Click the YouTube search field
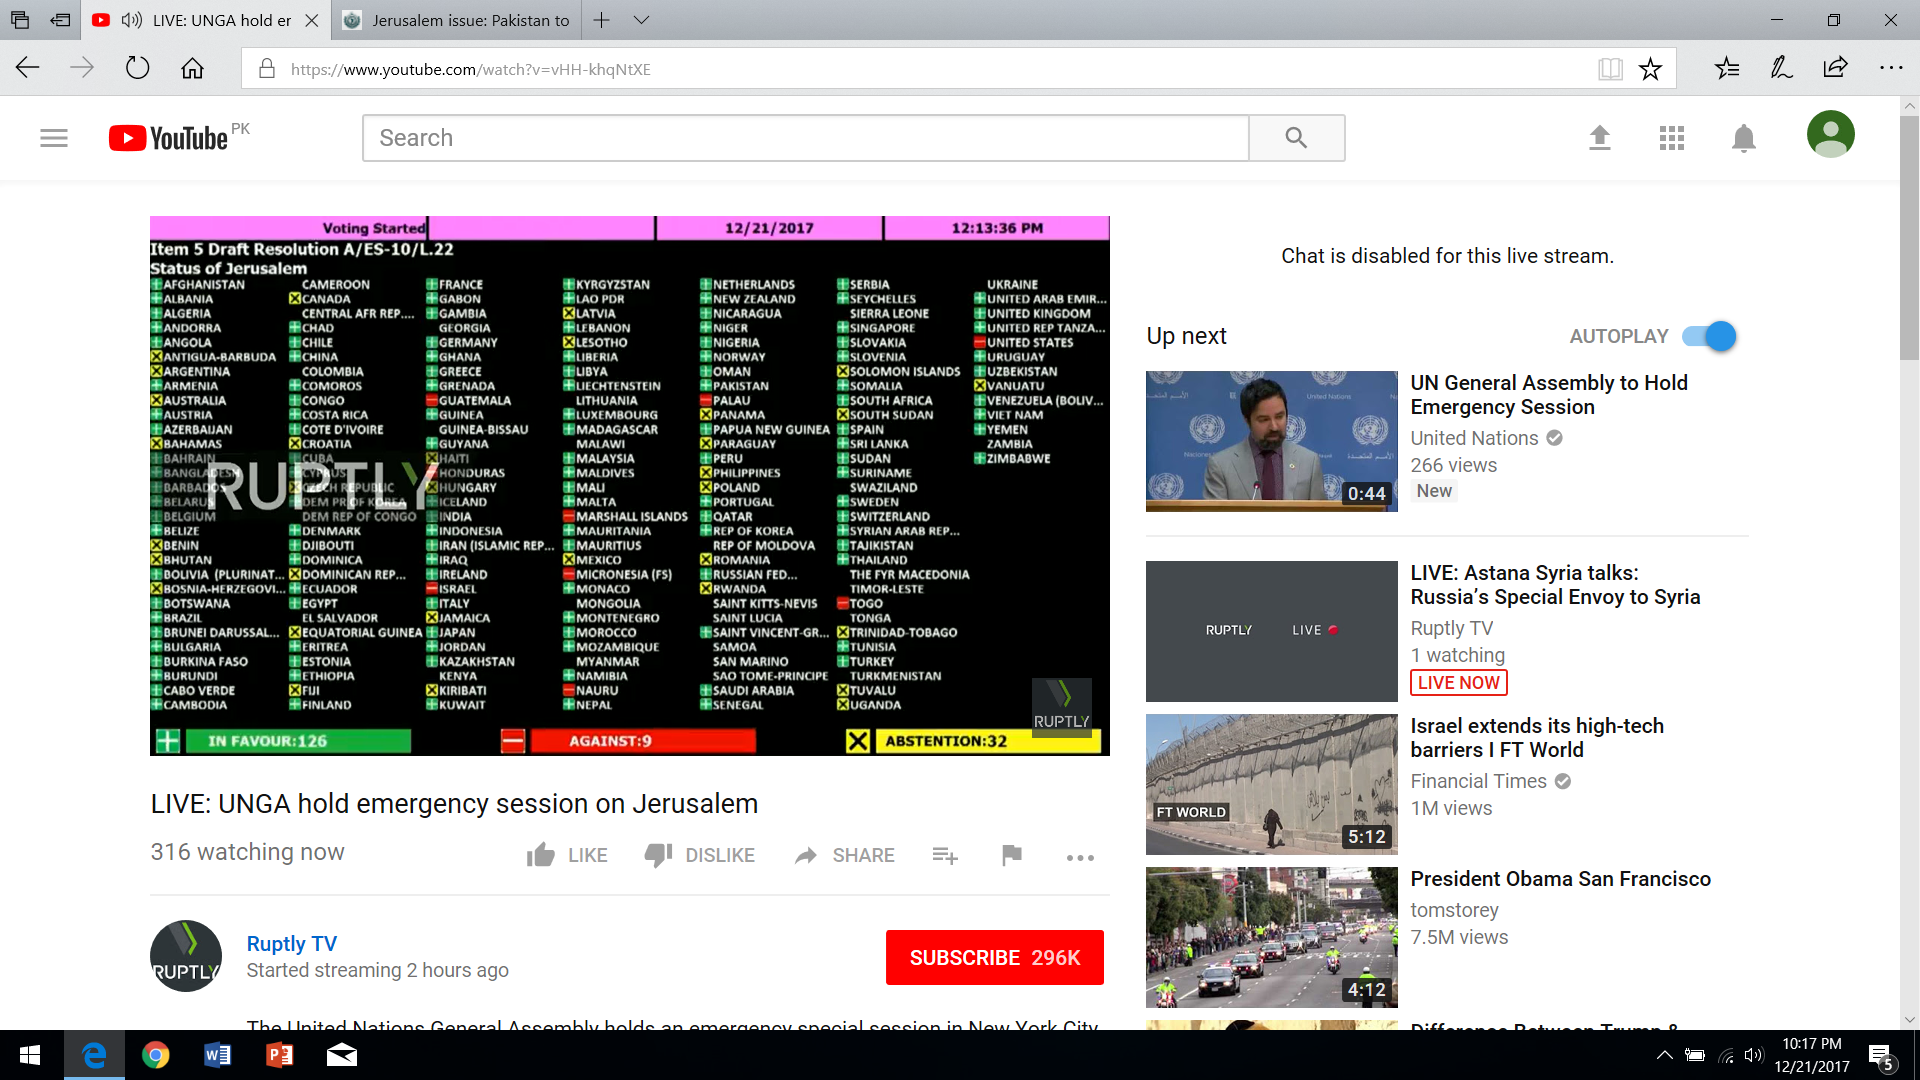This screenshot has width=1920, height=1080. [806, 138]
